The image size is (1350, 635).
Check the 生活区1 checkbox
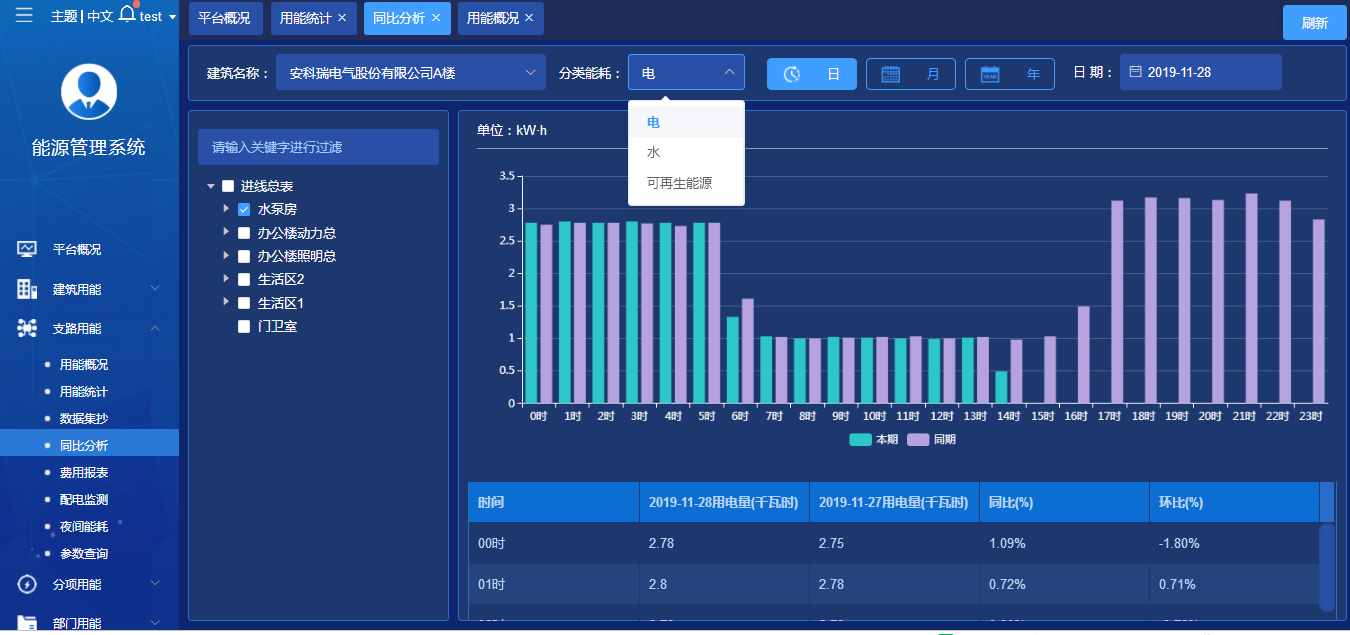[244, 302]
